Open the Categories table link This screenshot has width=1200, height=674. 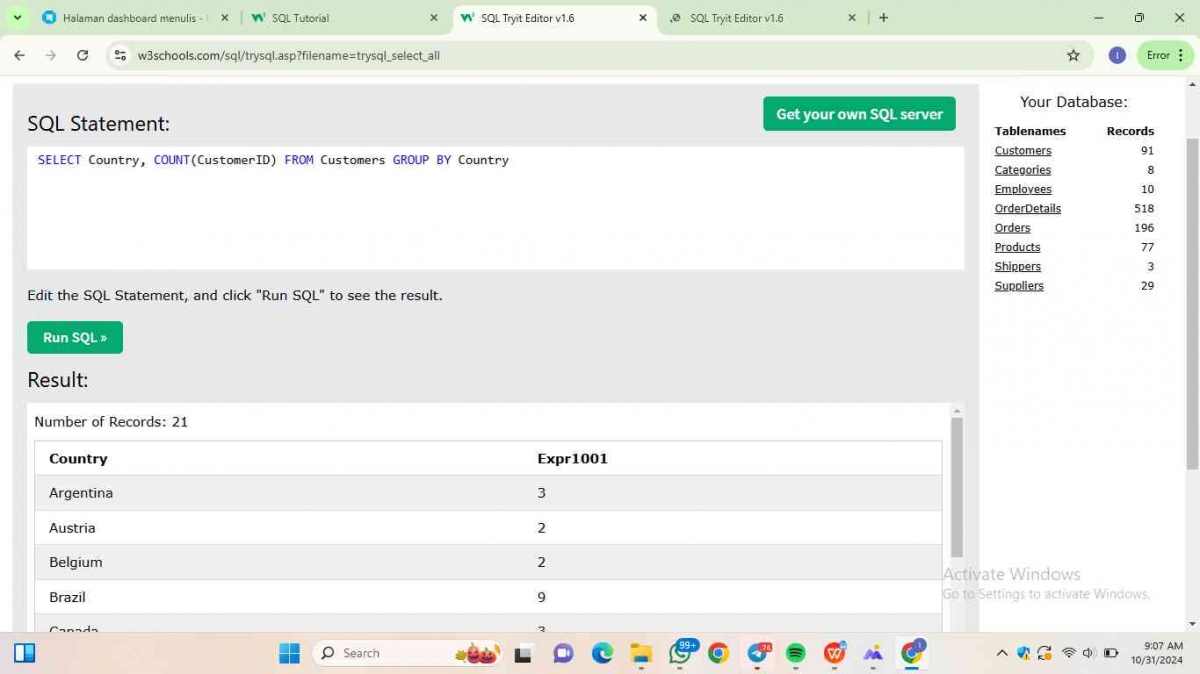(x=1022, y=170)
